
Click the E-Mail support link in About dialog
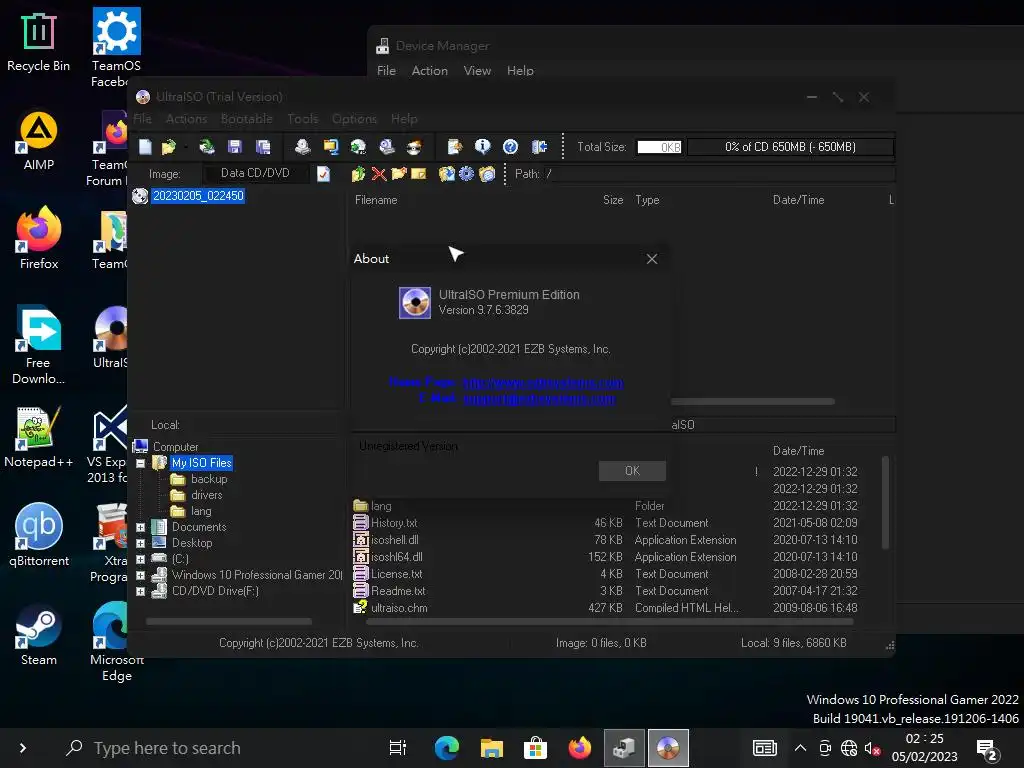click(x=539, y=399)
